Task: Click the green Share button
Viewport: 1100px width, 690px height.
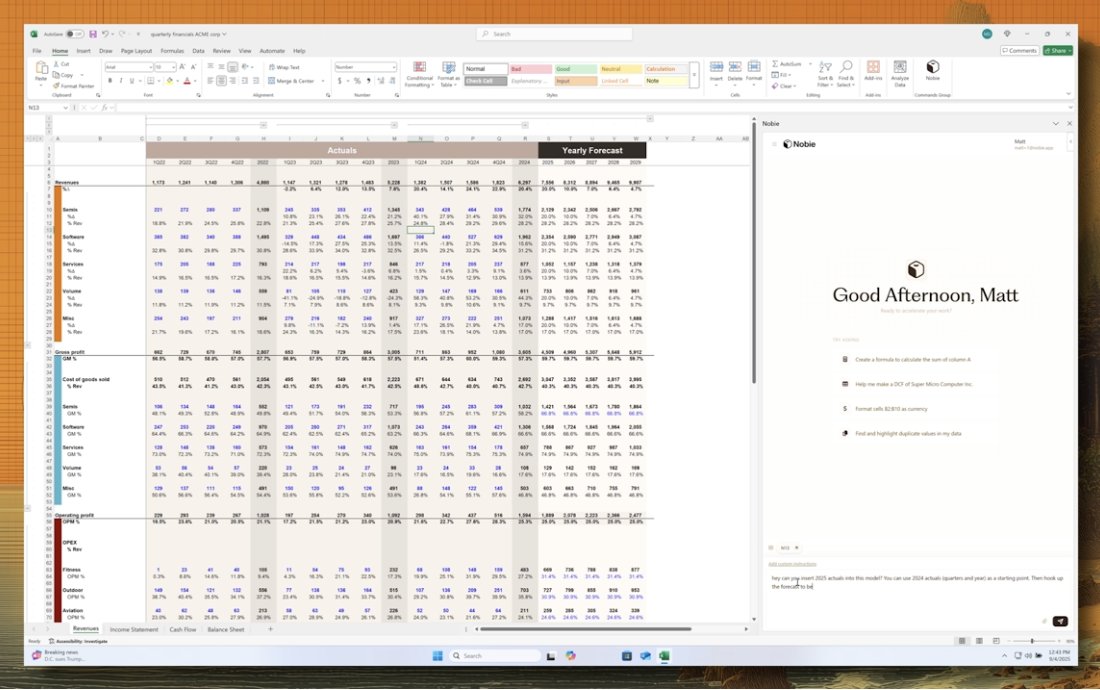Action: click(x=1057, y=50)
